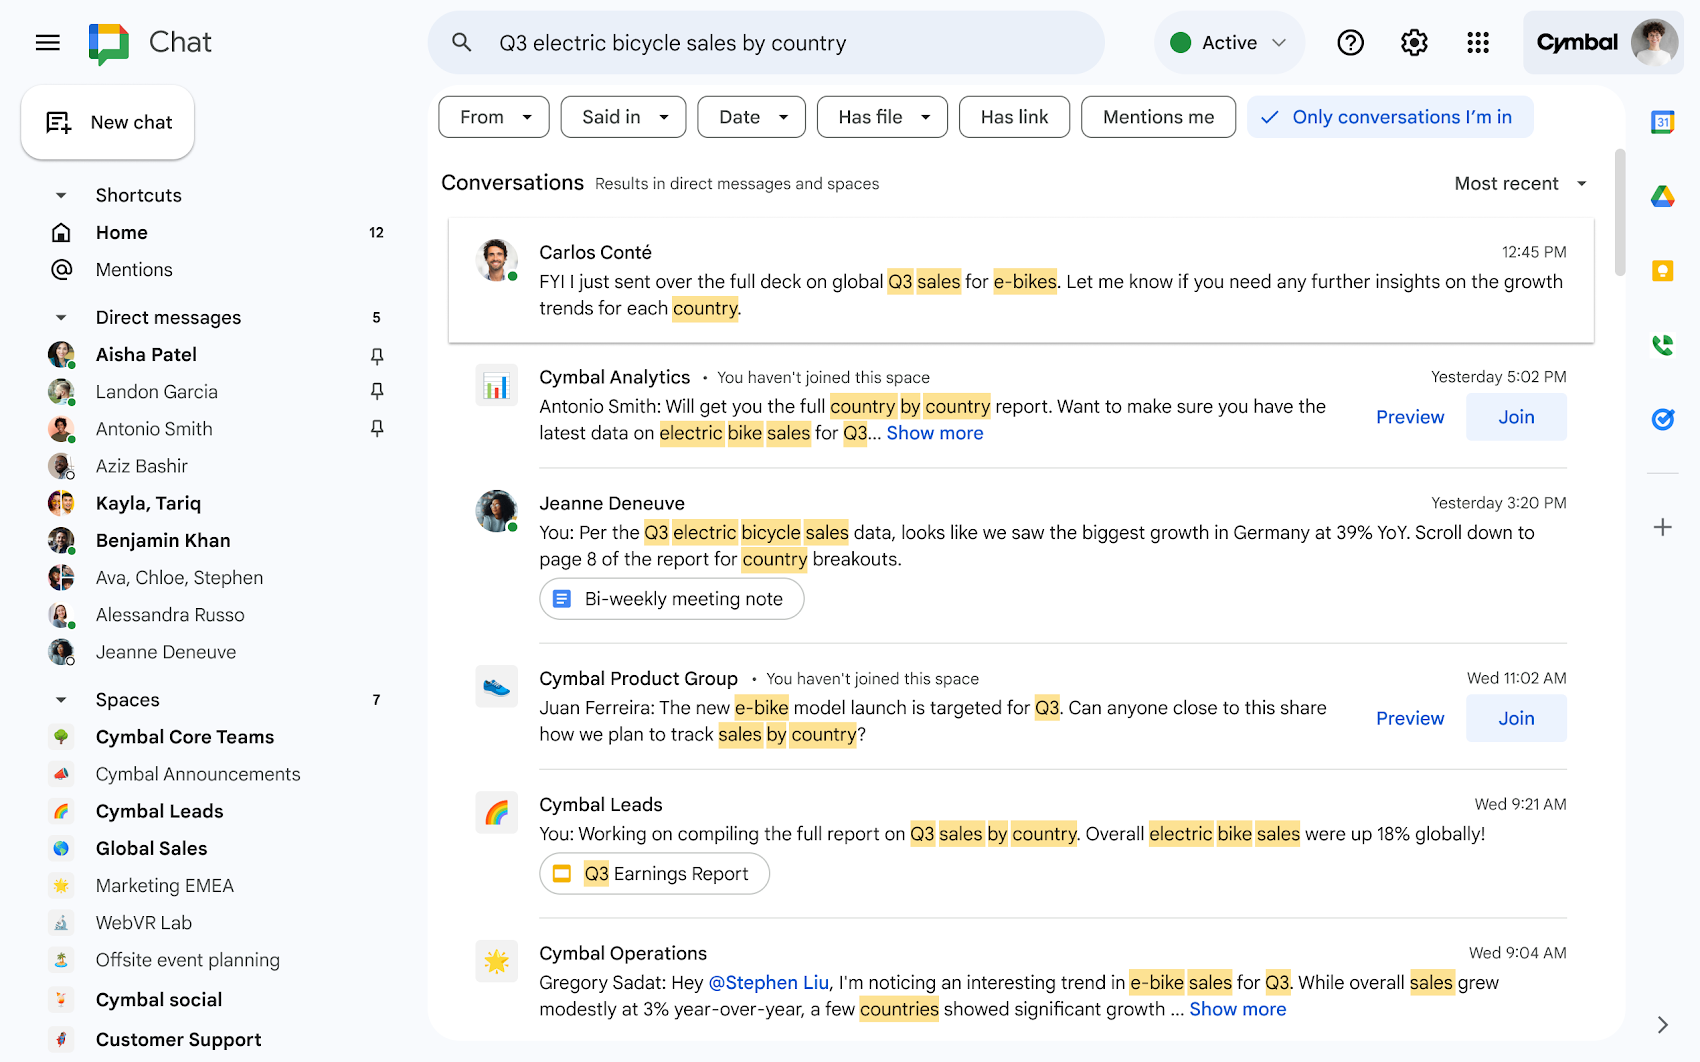Toggle the Has link filter

tap(1014, 117)
